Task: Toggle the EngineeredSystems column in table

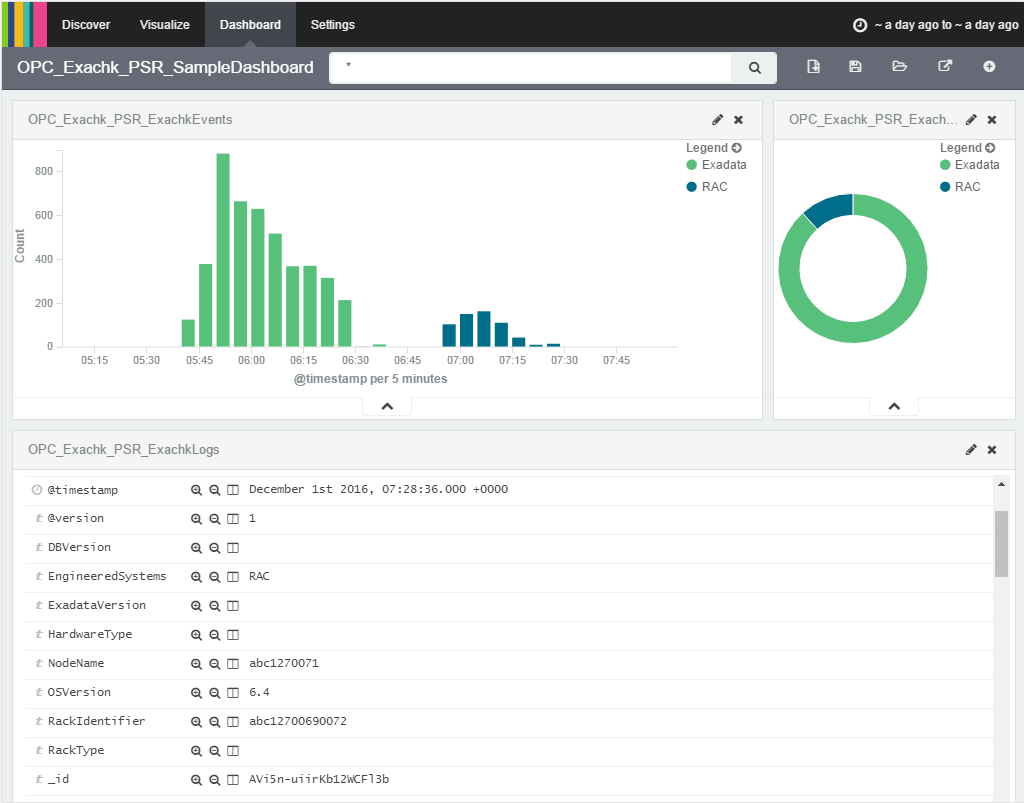Action: click(232, 576)
